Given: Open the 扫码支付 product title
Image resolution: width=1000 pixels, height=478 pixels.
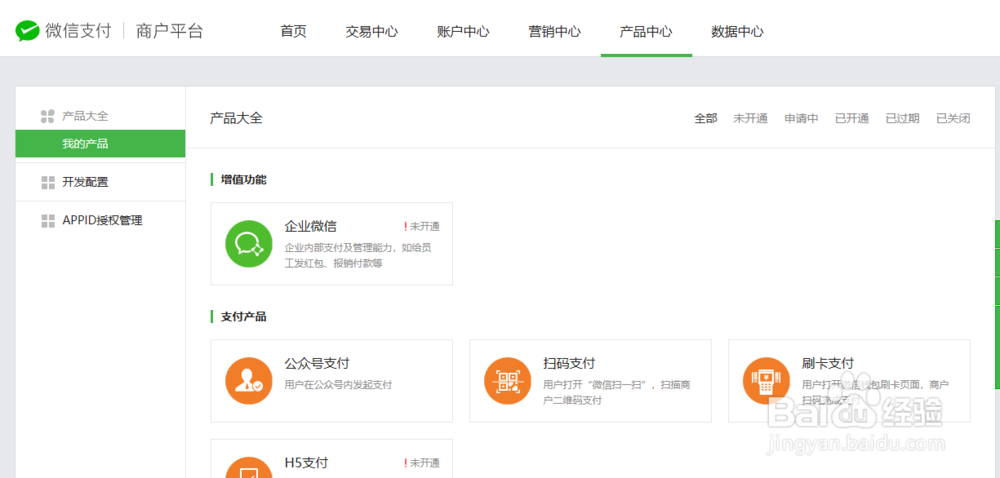Looking at the screenshot, I should pos(570,363).
